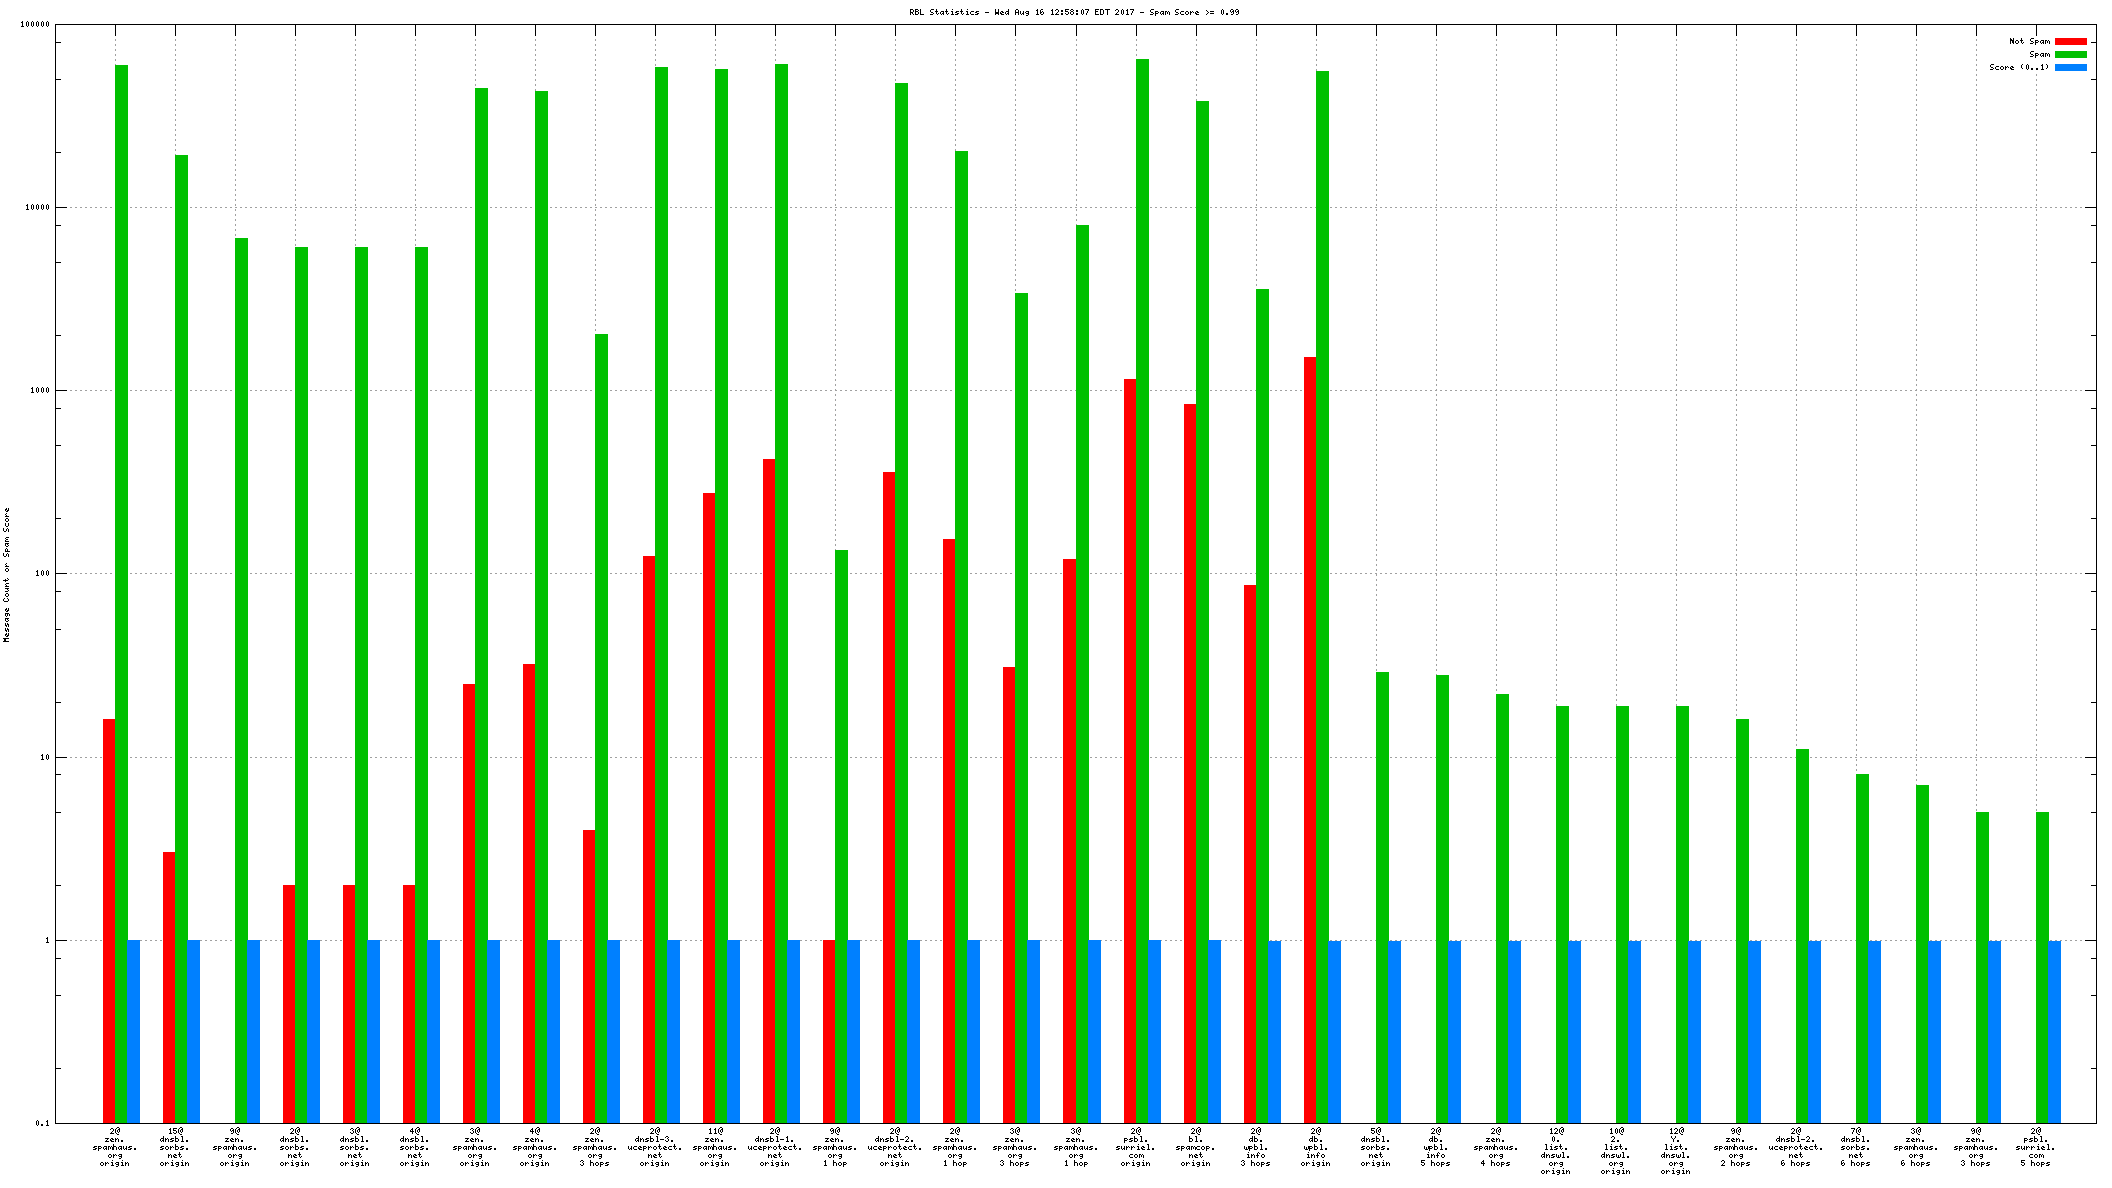2112x1188 pixels.
Task: Select the red bar for 2@ db.wpbl.info origin
Action: [x=1310, y=740]
